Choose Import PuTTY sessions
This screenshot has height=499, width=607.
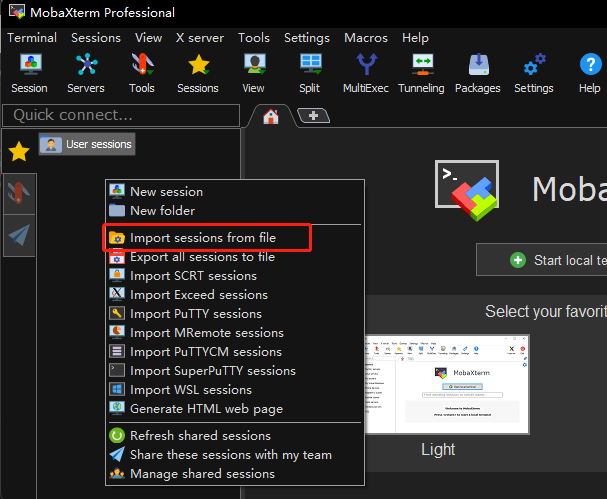pyautogui.click(x=235, y=314)
